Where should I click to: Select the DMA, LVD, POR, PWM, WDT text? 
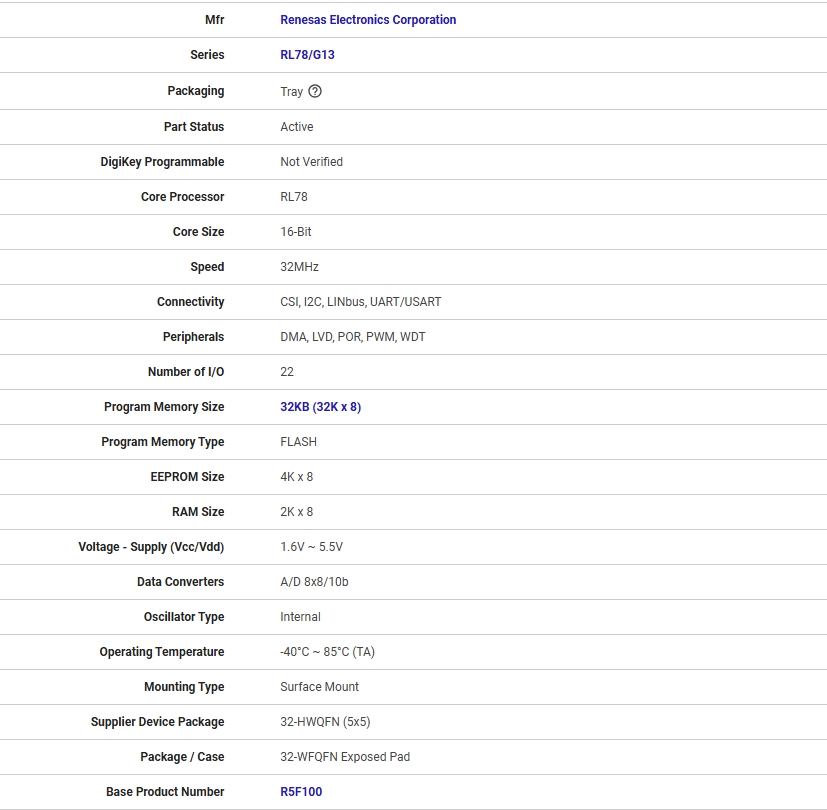click(x=352, y=337)
